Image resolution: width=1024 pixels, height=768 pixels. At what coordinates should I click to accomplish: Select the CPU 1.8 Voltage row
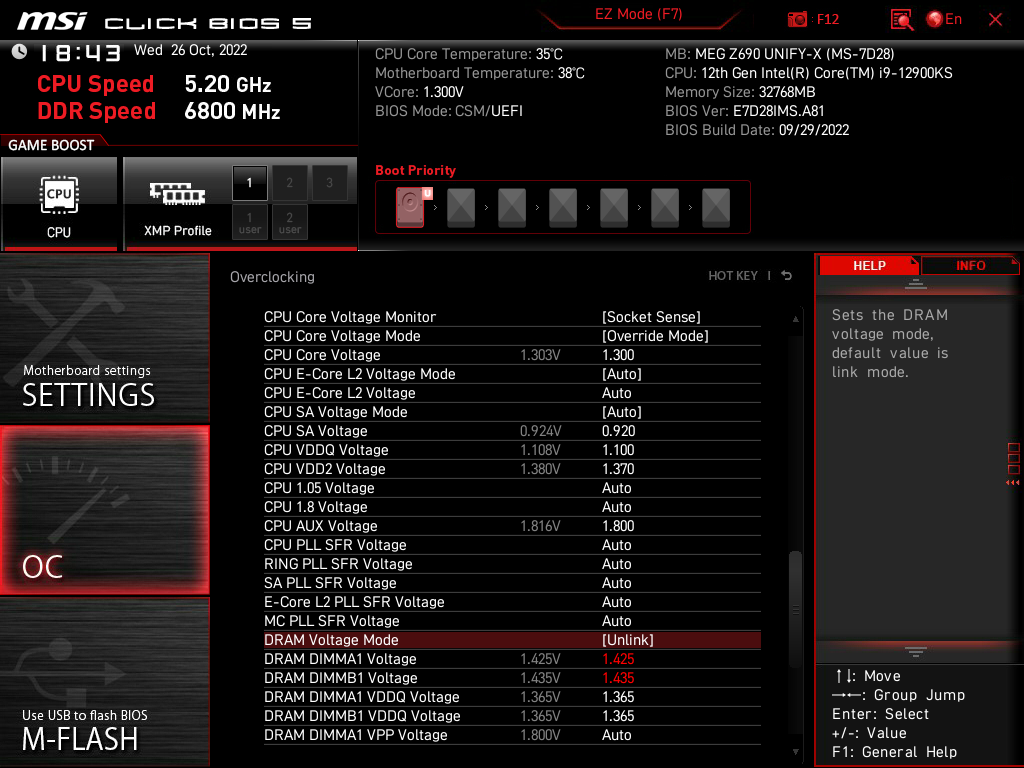(512, 507)
